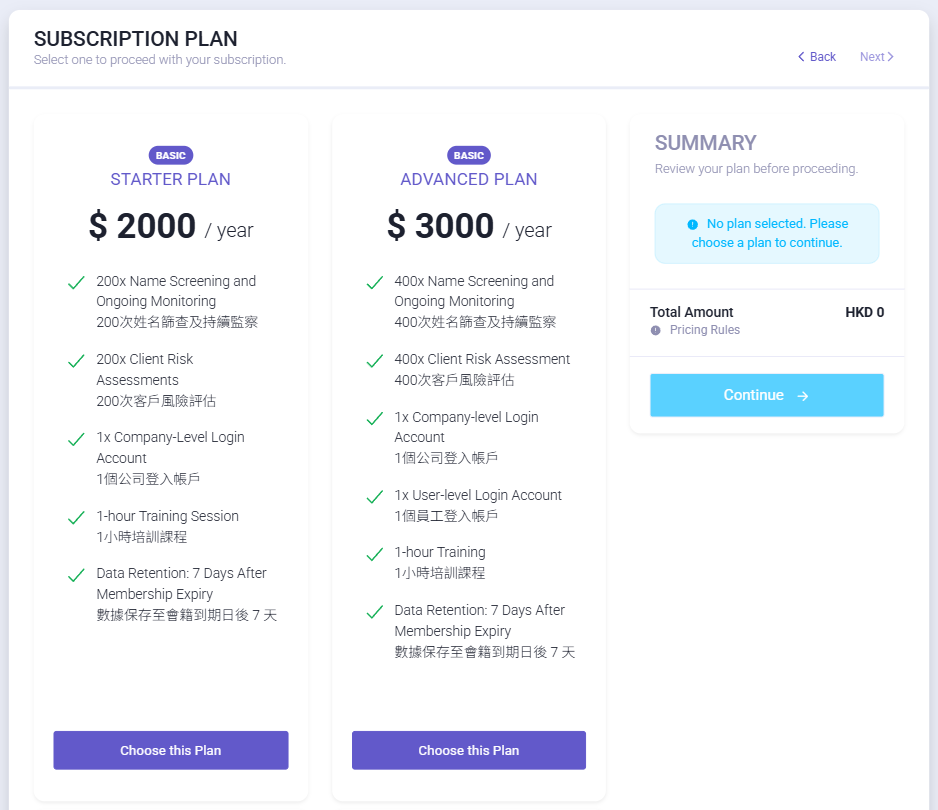The width and height of the screenshot is (938, 810).
Task: Click the $ 2000 / year price
Action: tap(170, 226)
